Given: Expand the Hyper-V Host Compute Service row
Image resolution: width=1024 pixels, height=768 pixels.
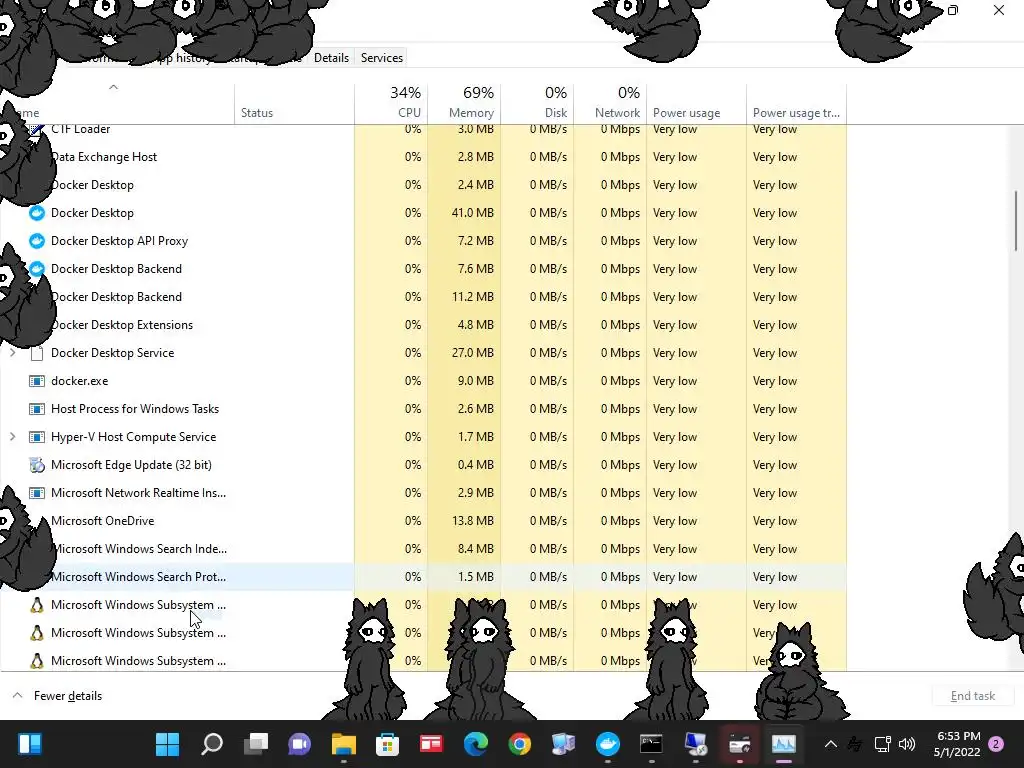Looking at the screenshot, I should (x=12, y=437).
